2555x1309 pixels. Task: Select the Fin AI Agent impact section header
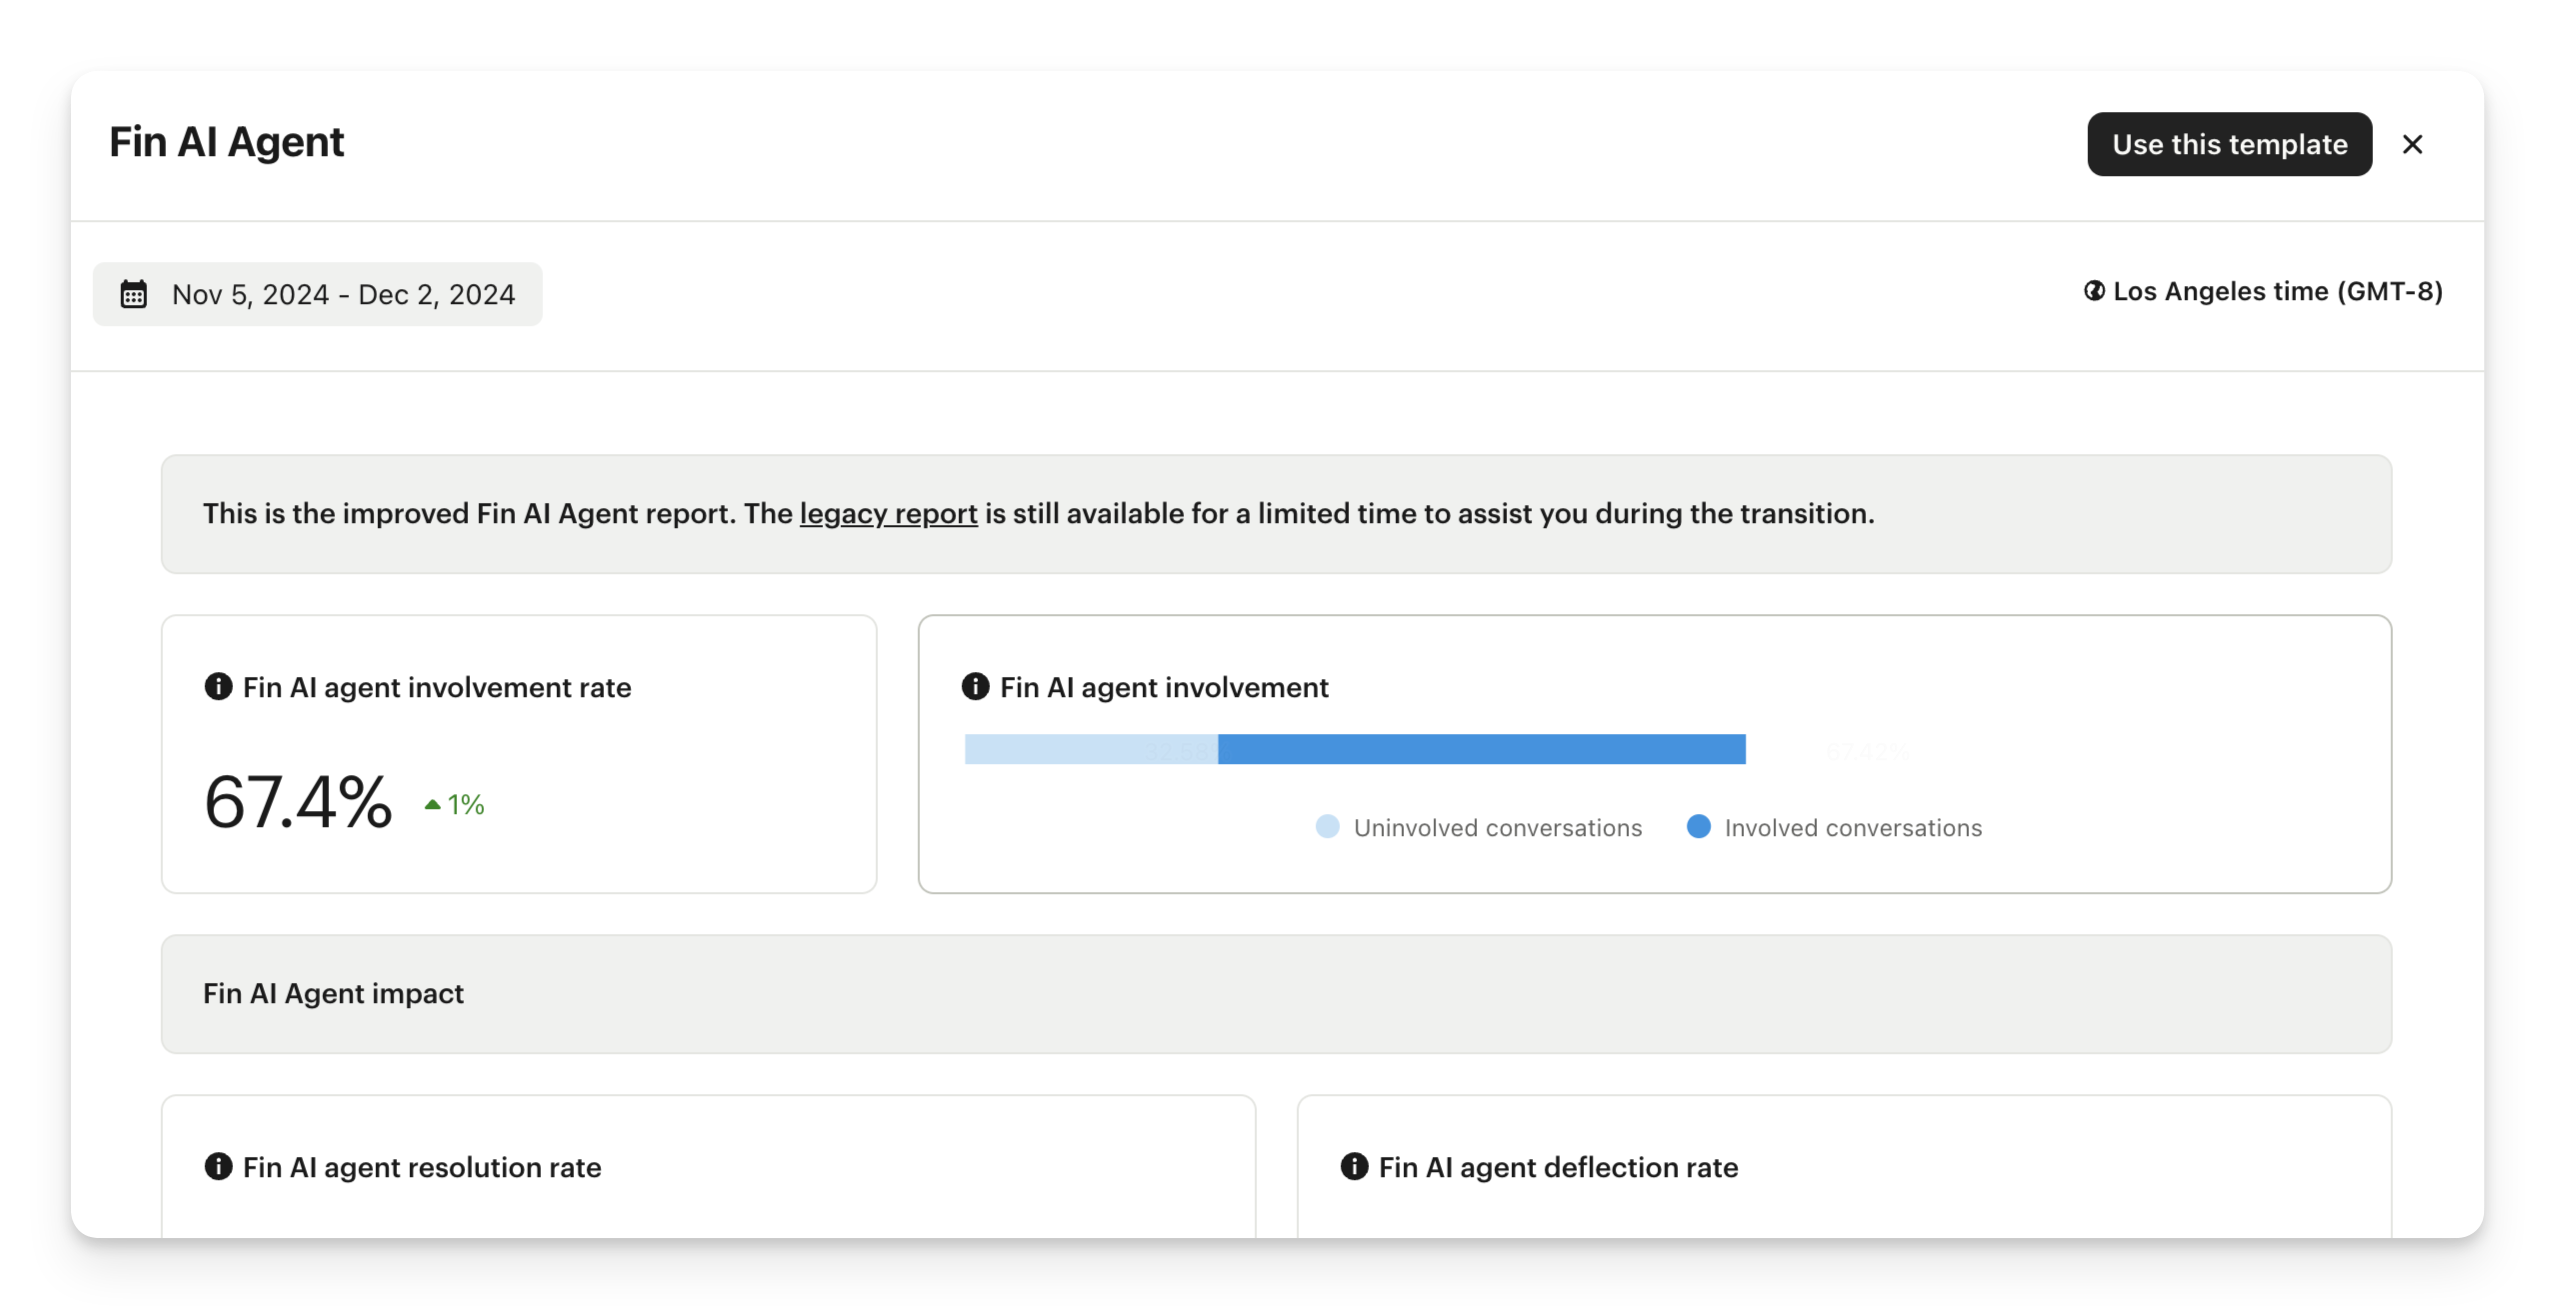(x=333, y=993)
